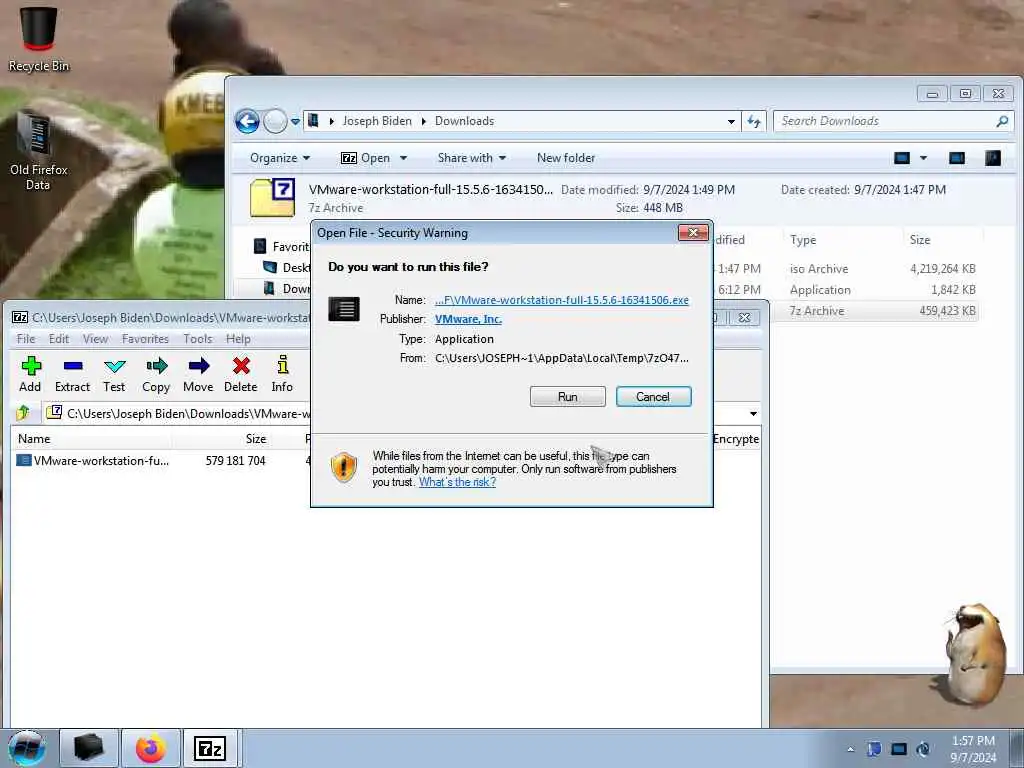Click the Info icon in 7-Zip toolbar
The image size is (1024, 768).
pyautogui.click(x=282, y=365)
